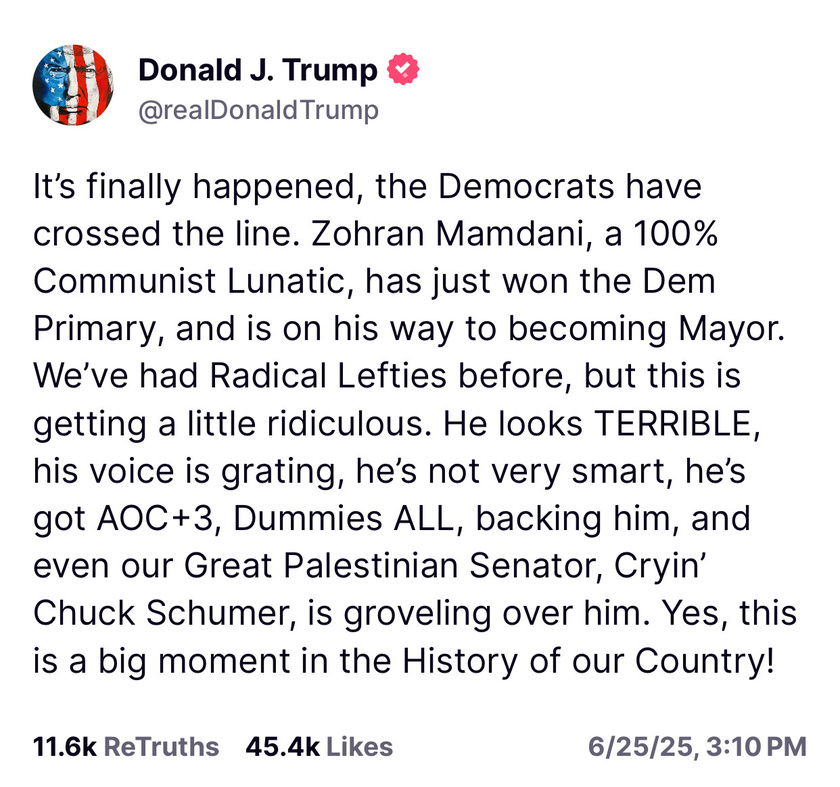The image size is (840, 787).
Task: Click the 100% text in the post
Action: 675,234
